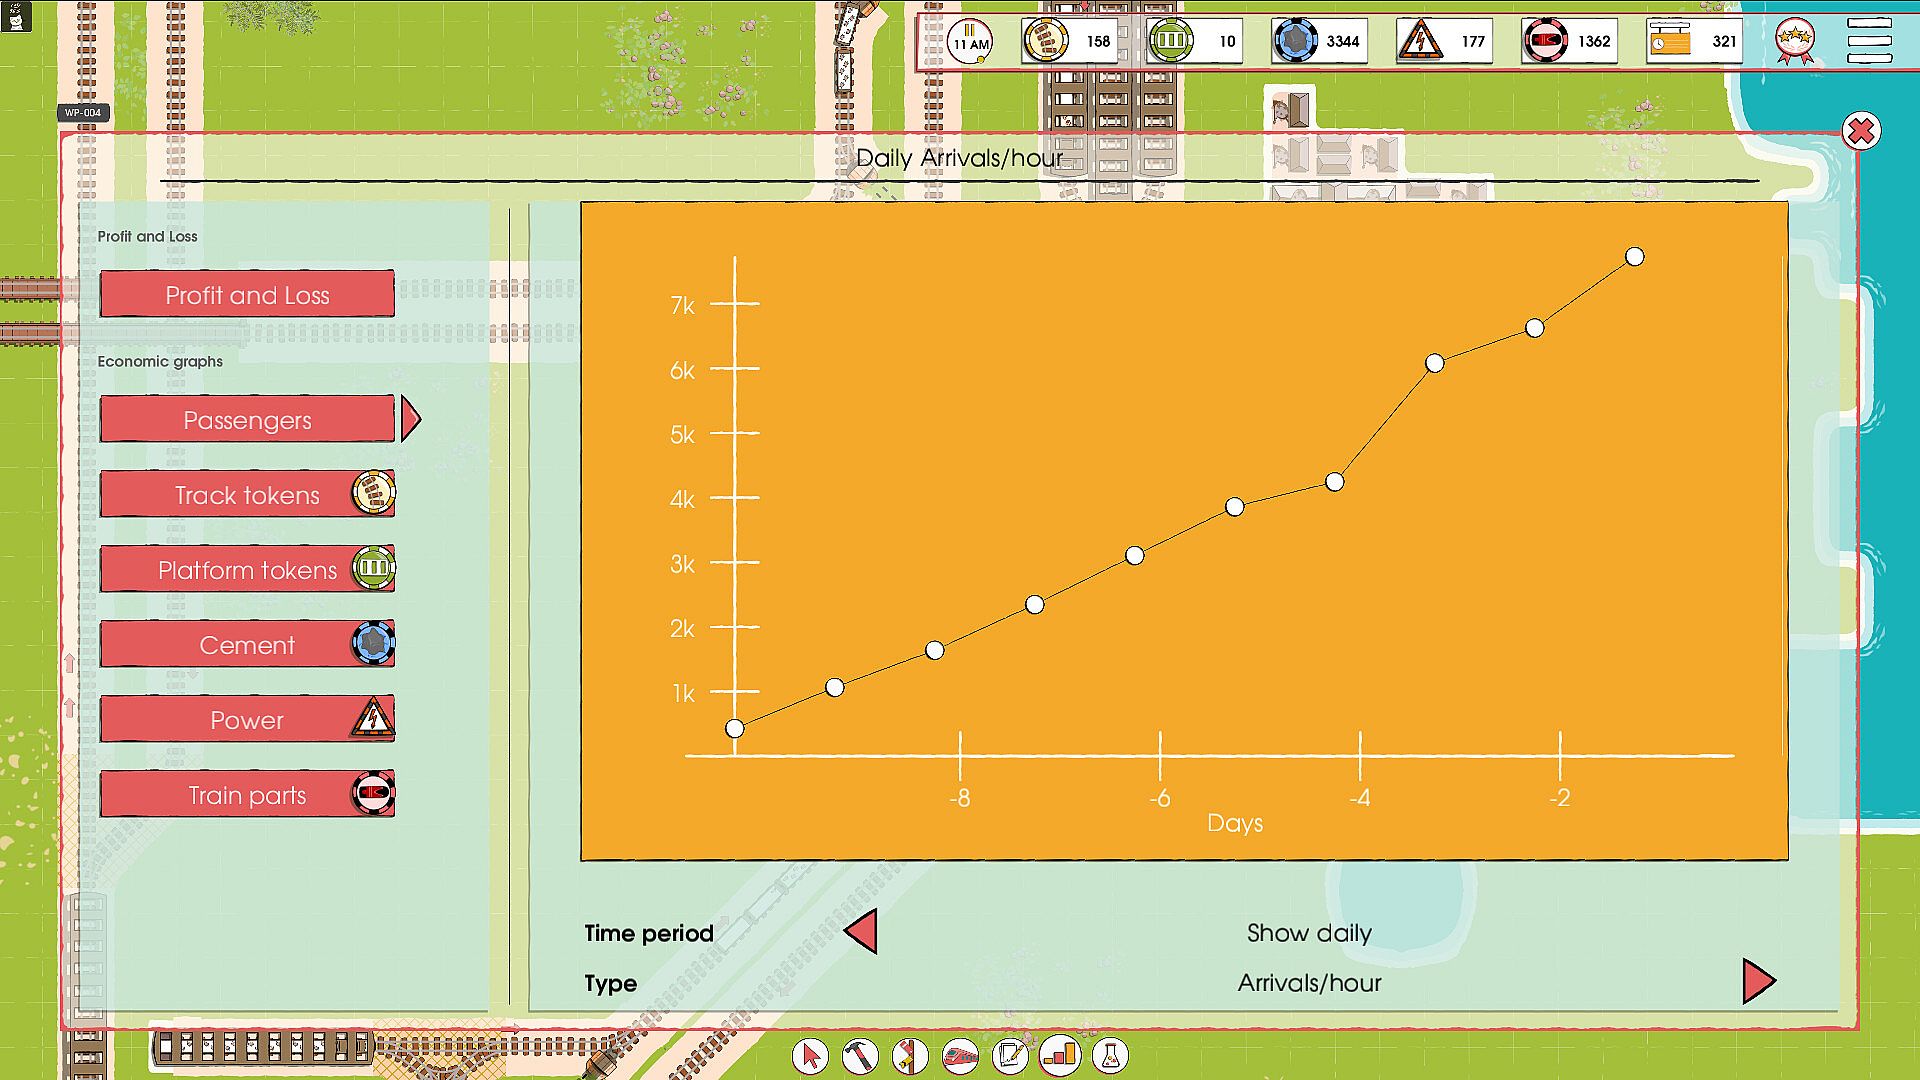Open the research flask icon
Viewport: 1920px width, 1080px height.
[1110, 1055]
